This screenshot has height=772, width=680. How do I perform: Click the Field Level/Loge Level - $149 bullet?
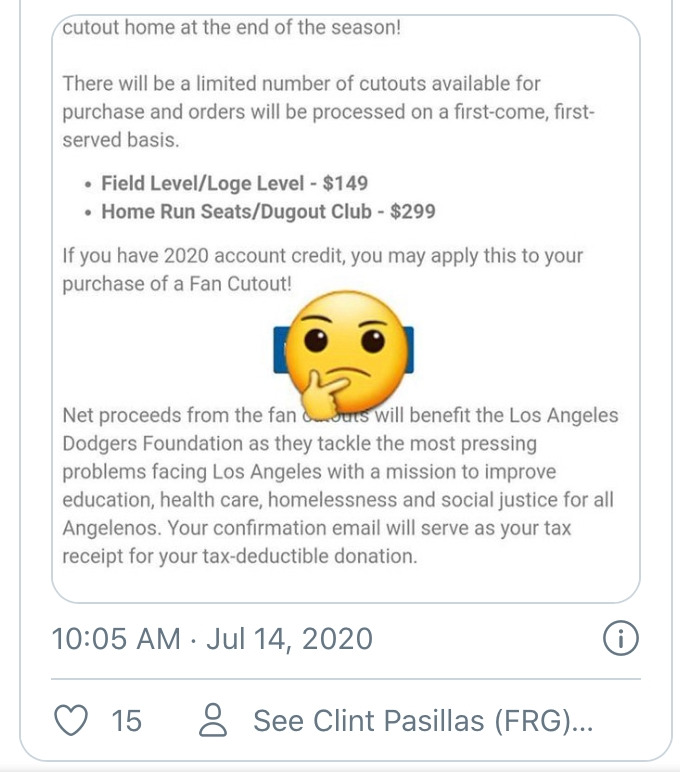[x=234, y=184]
